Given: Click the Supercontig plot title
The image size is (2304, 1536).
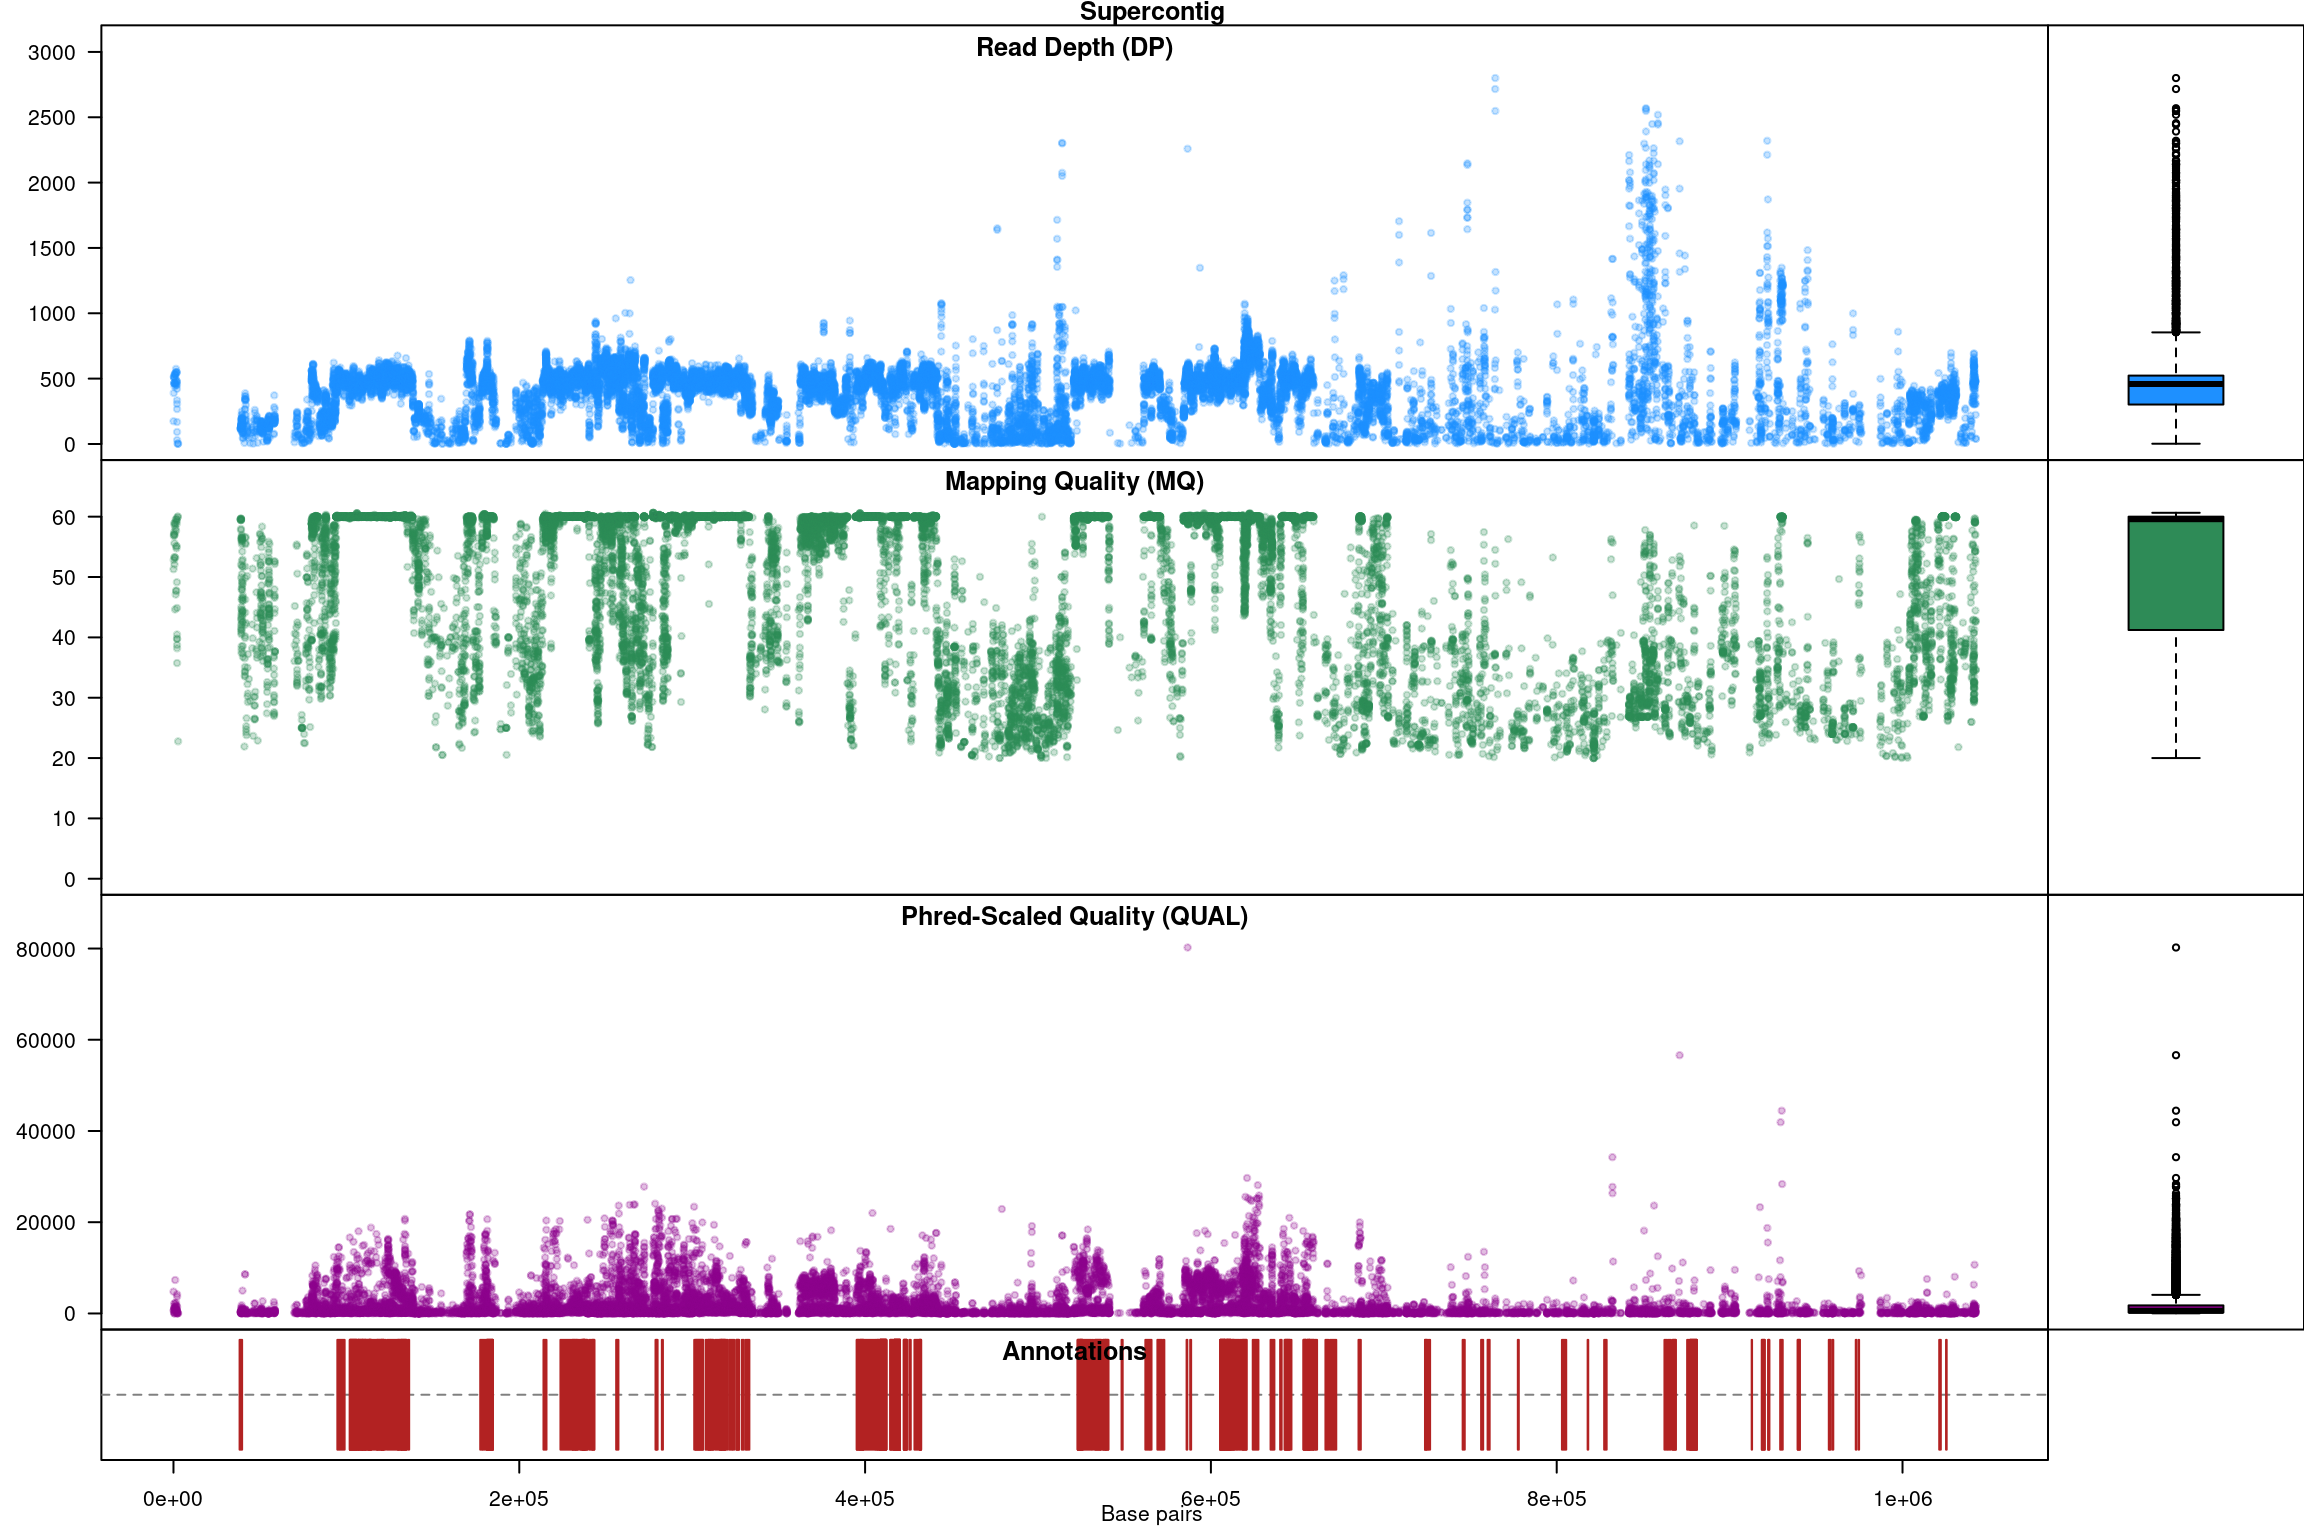Looking at the screenshot, I should click(1151, 12).
